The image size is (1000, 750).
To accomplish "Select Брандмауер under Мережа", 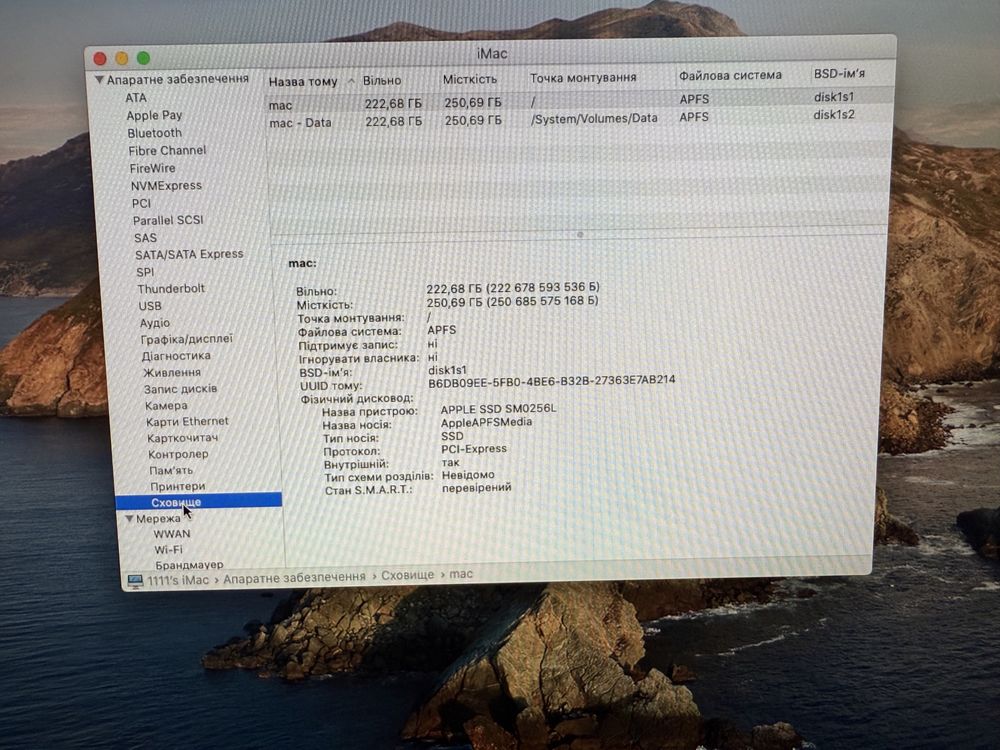I will coord(189,564).
